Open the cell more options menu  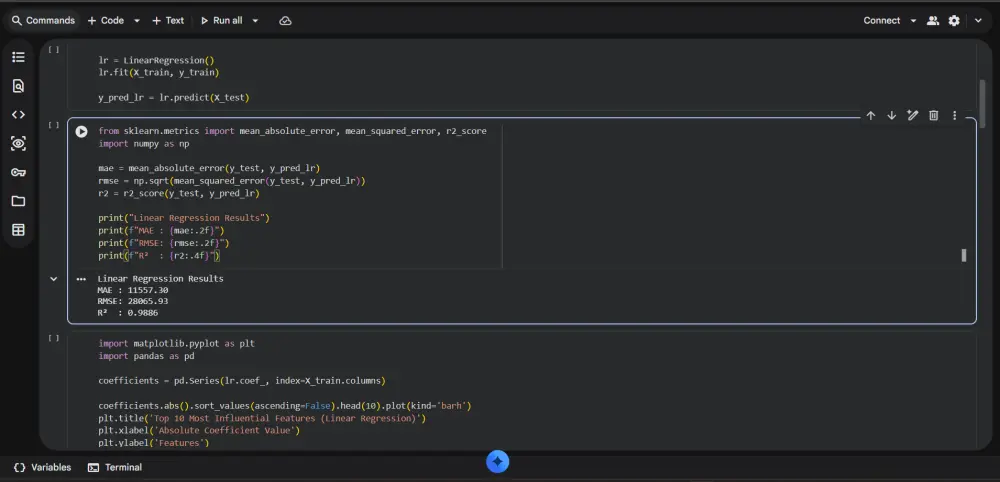point(955,115)
